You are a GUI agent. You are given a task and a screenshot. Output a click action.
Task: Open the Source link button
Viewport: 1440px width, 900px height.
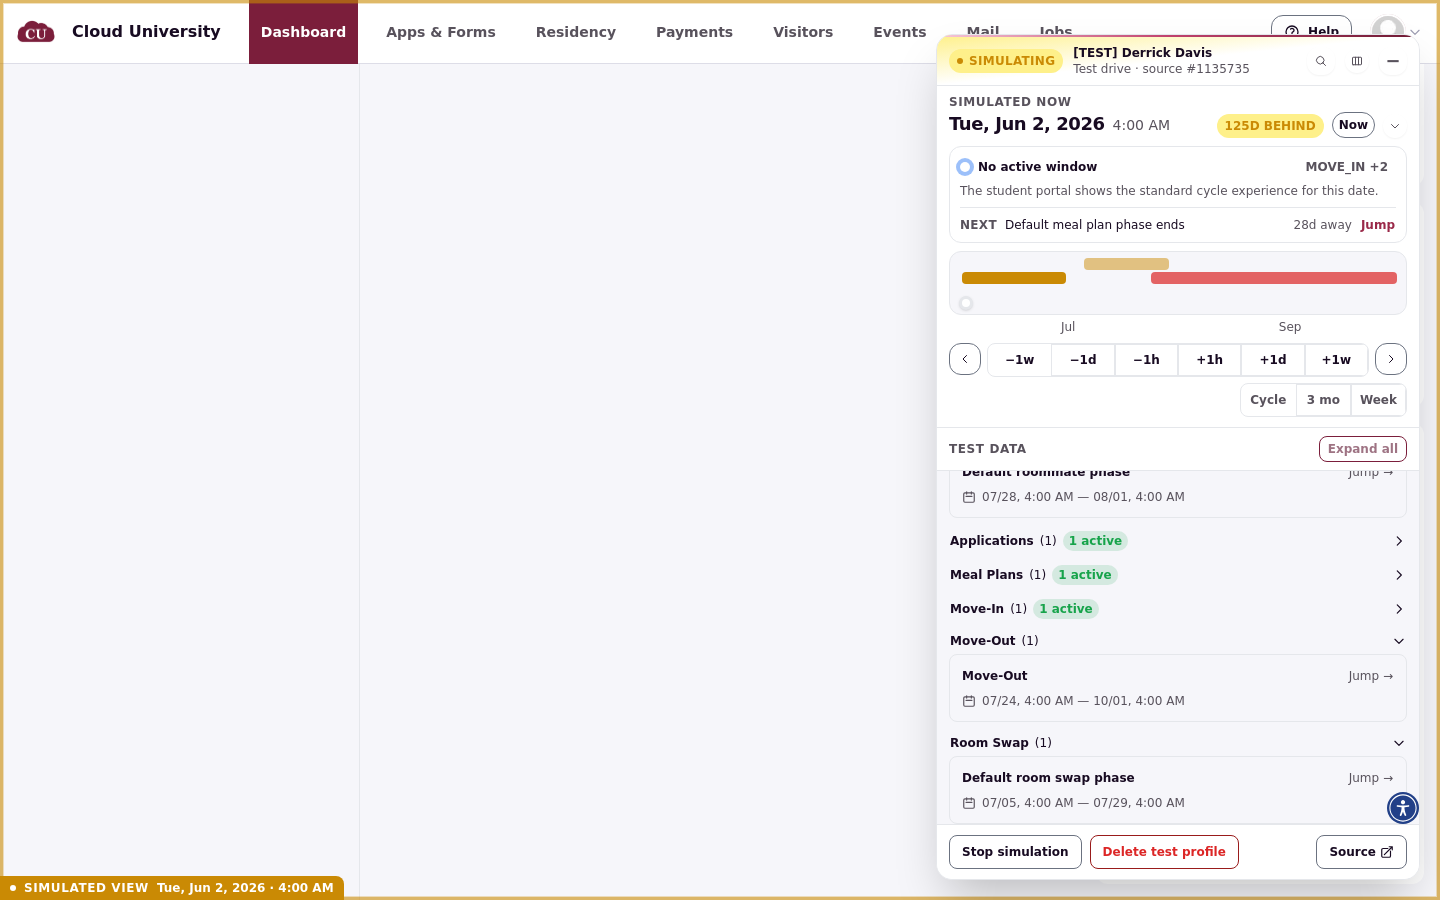(x=1361, y=852)
